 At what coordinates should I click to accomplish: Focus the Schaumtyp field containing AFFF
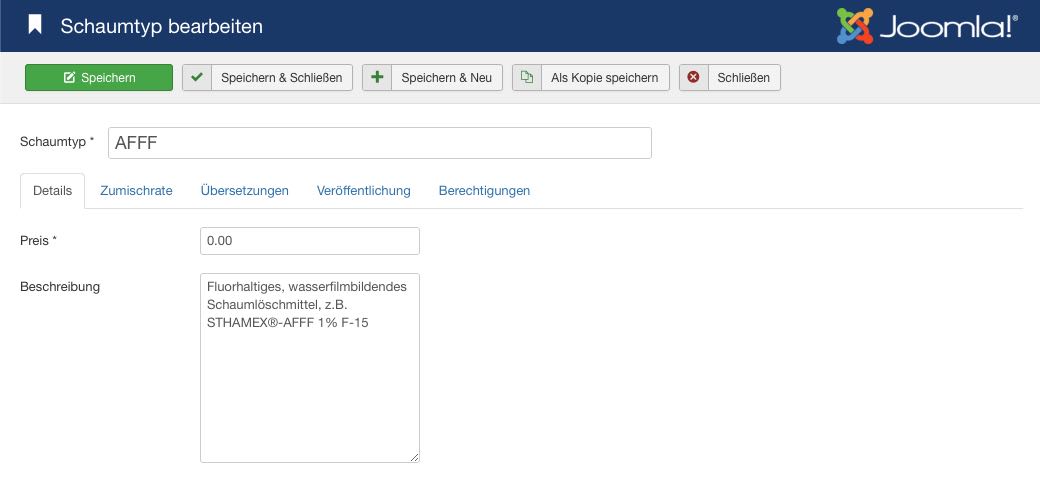(x=379, y=143)
